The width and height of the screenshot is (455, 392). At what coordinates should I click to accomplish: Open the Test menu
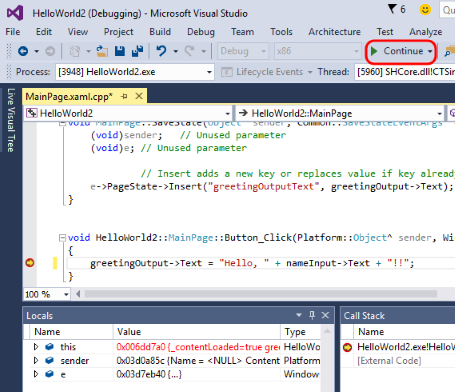[385, 32]
